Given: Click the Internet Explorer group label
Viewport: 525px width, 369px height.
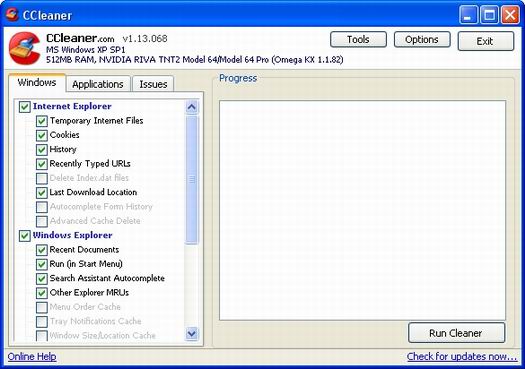Looking at the screenshot, I should coord(72,106).
